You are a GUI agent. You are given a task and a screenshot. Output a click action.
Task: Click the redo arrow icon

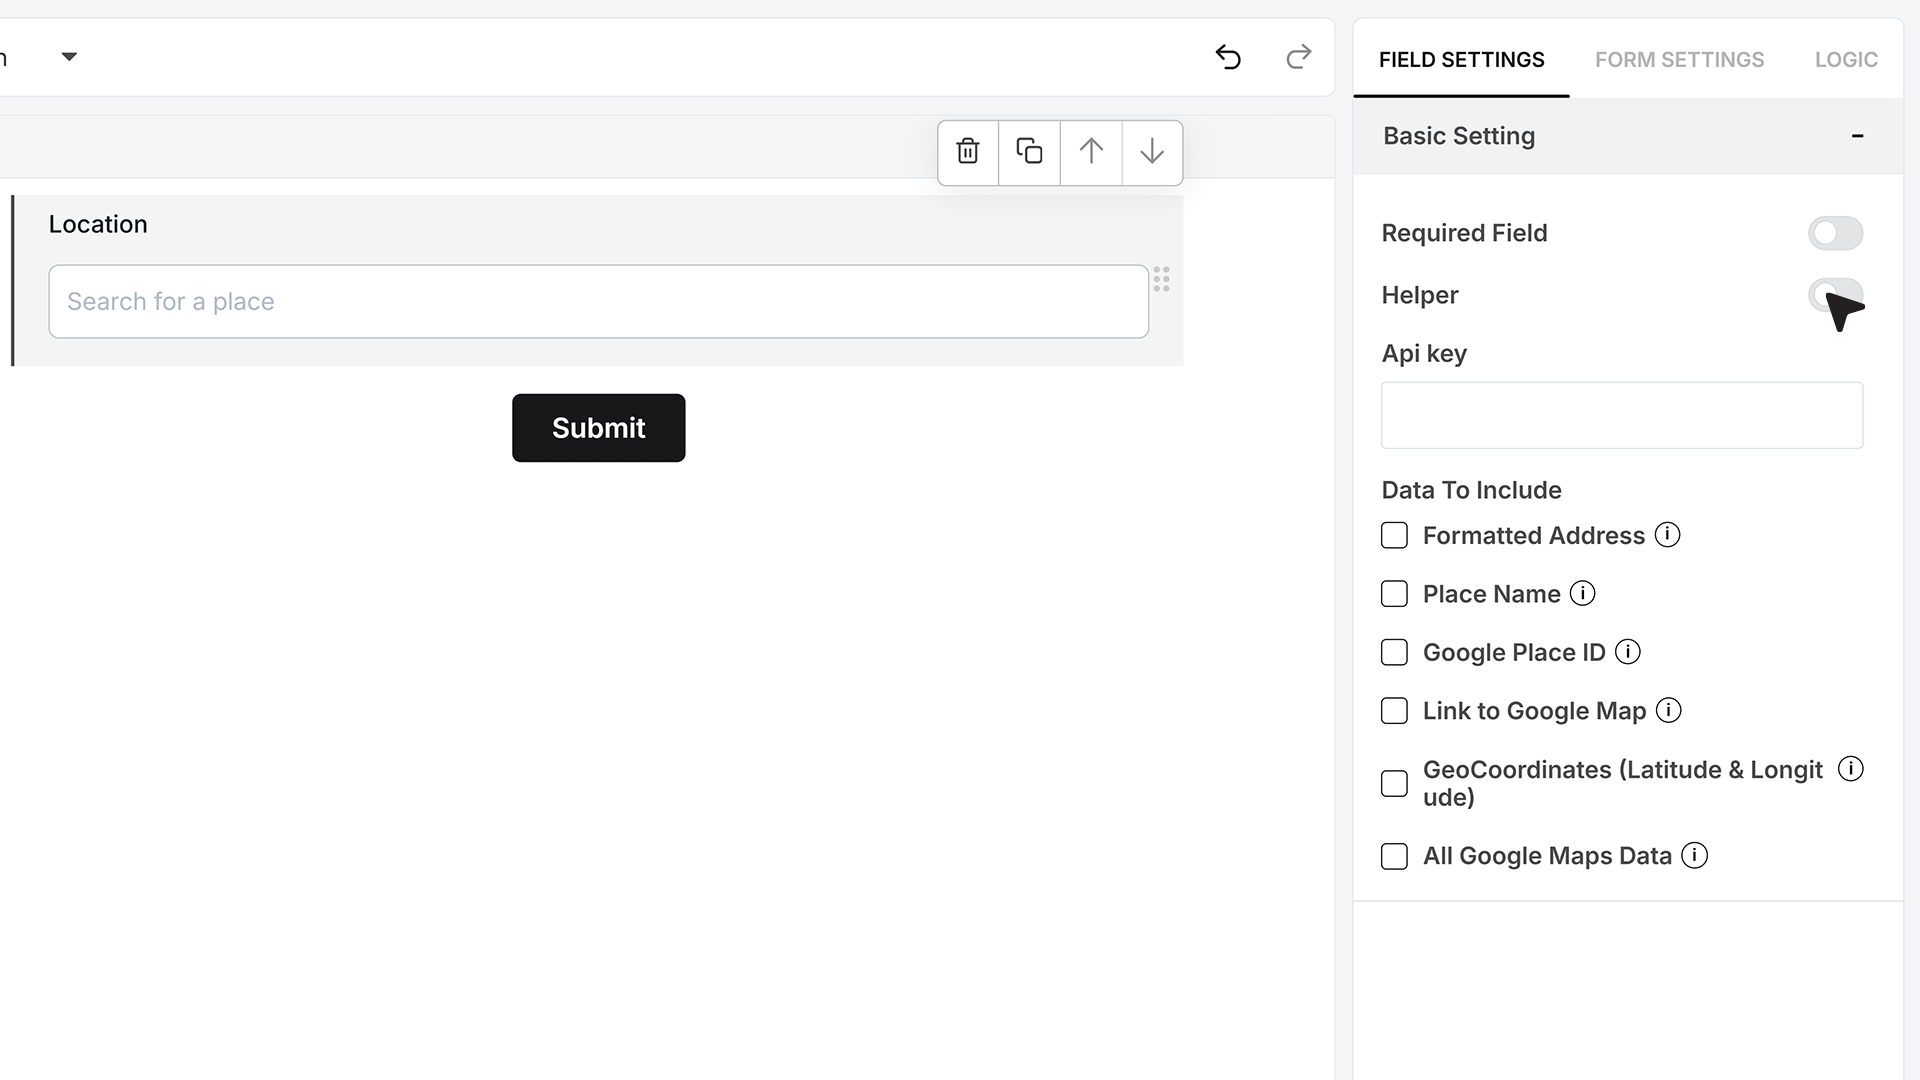(1298, 57)
